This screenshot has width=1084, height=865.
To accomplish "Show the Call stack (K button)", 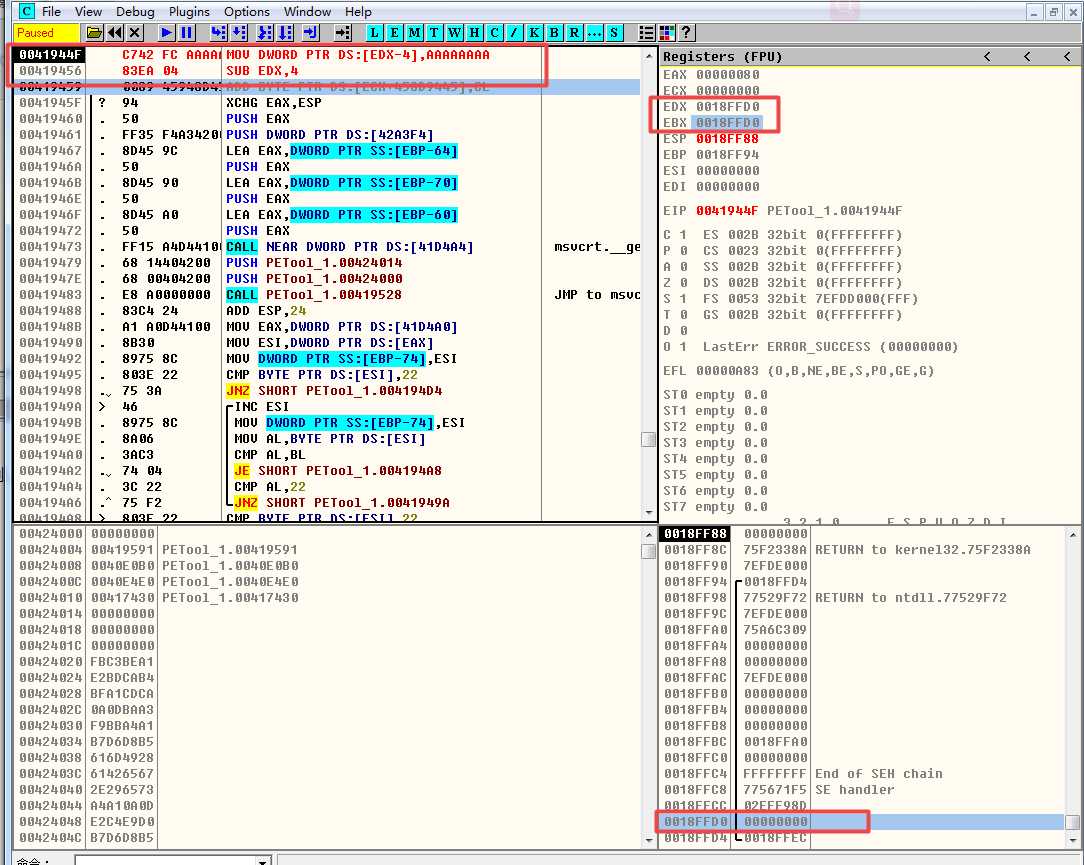I will 535,33.
